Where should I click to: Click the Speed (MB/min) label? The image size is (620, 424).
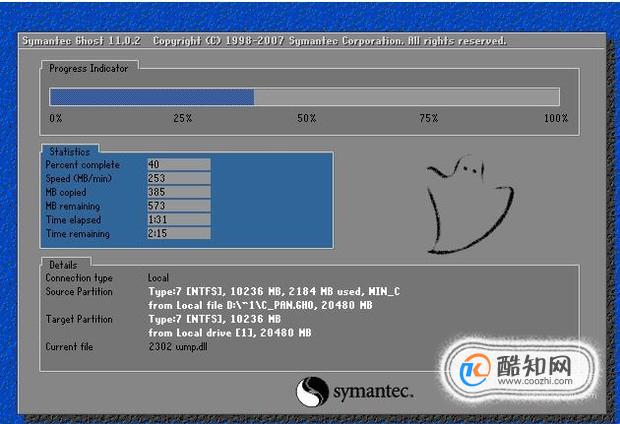pyautogui.click(x=78, y=178)
